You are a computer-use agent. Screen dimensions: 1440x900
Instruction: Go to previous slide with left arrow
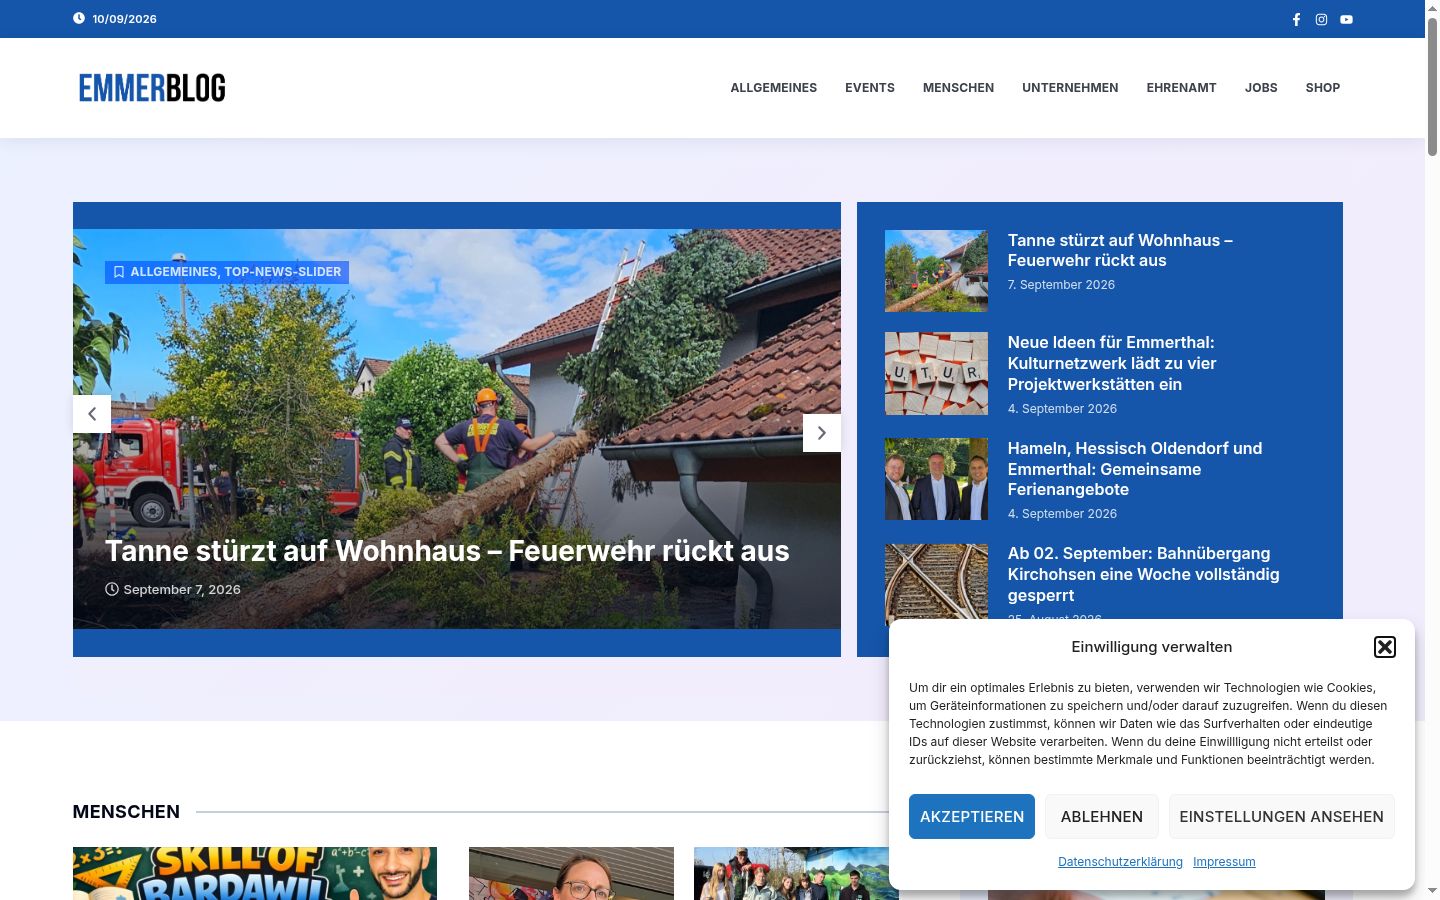(x=92, y=414)
